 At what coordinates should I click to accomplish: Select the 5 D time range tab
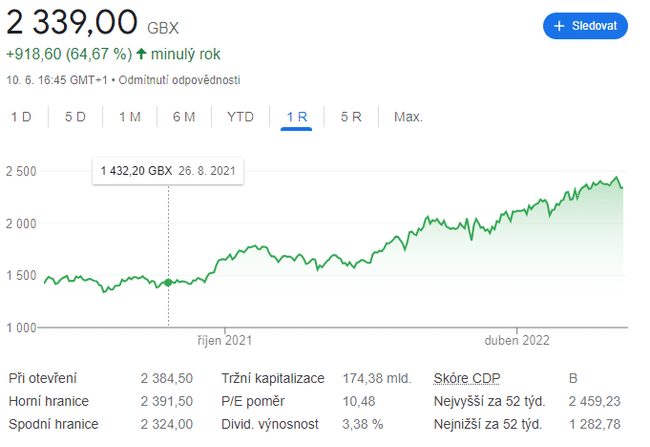[x=75, y=117]
